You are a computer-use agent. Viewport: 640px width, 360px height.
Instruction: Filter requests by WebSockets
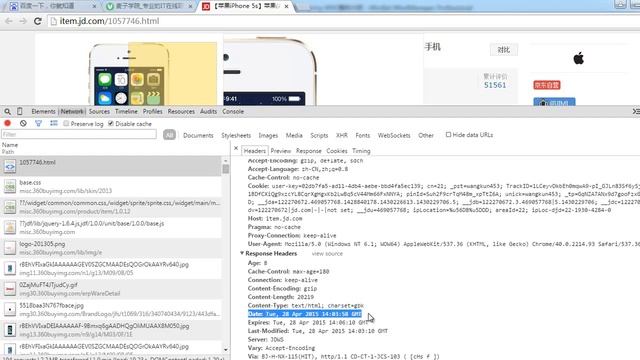(394, 135)
